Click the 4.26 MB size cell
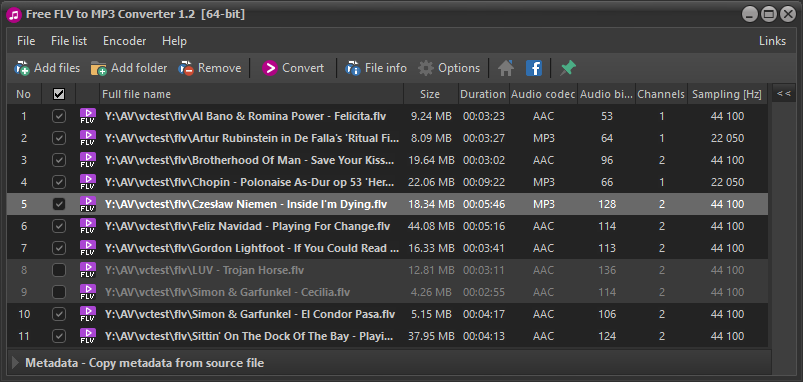 [x=431, y=292]
